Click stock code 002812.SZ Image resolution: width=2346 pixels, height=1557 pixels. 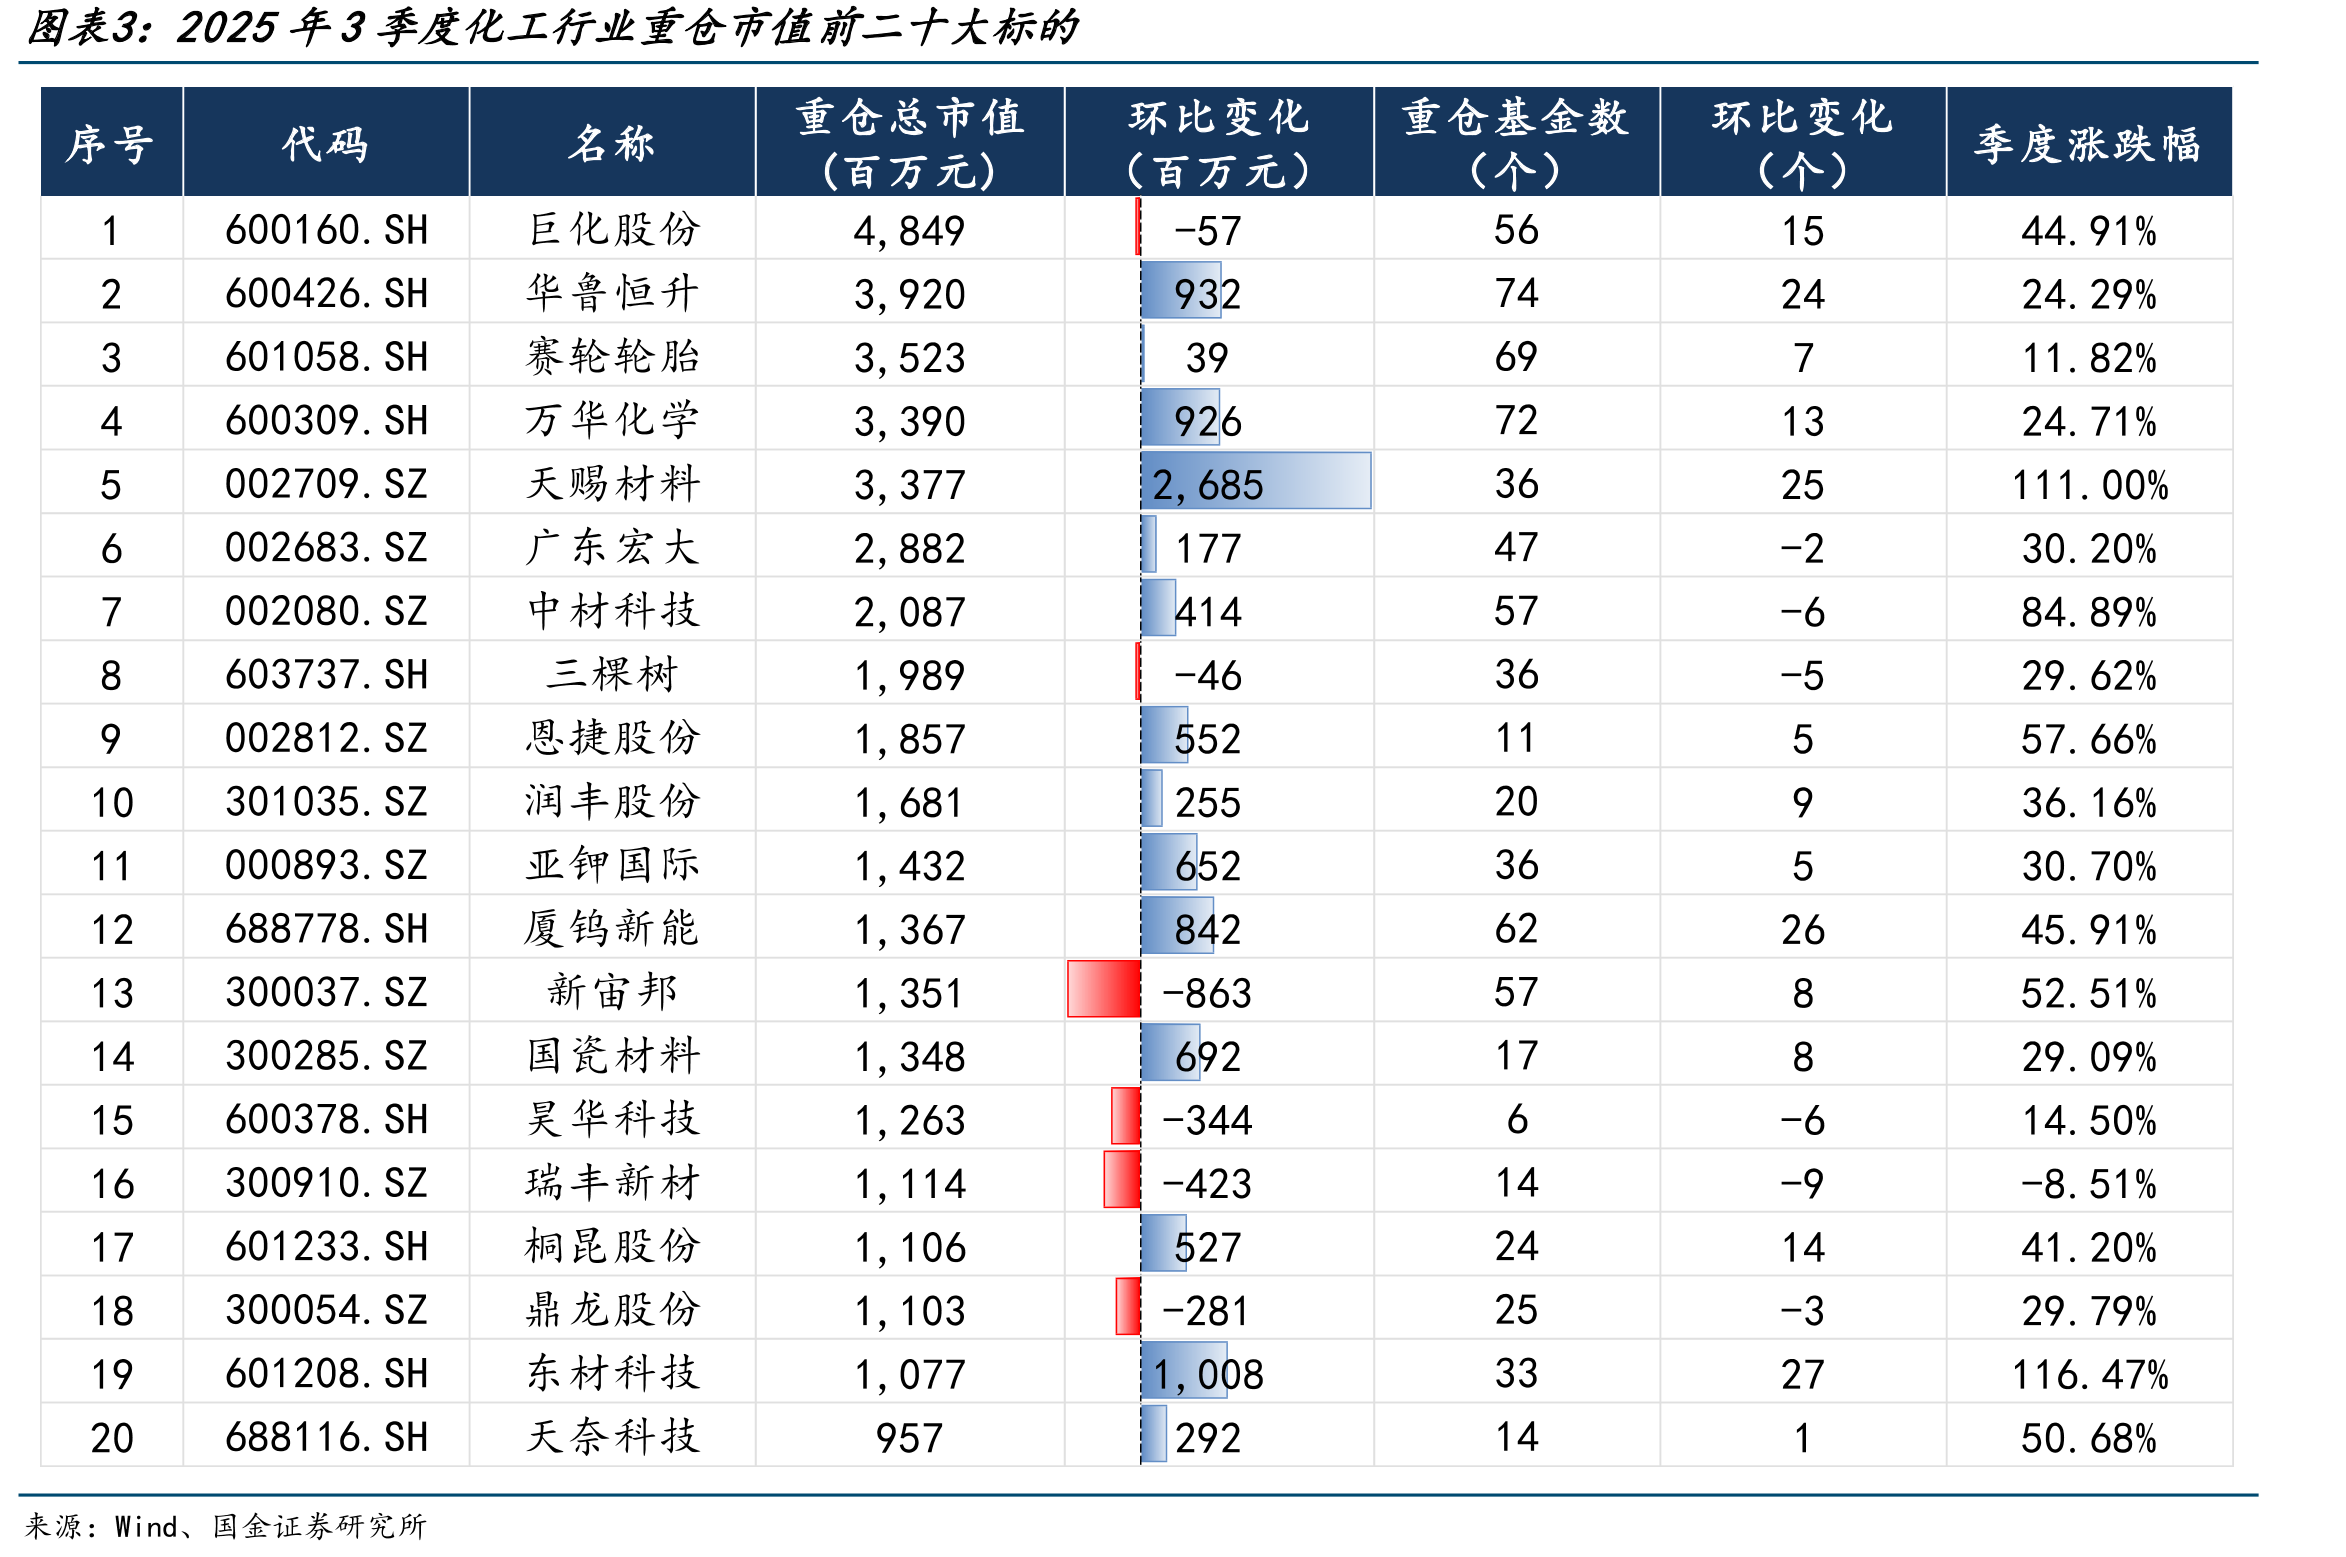pos(326,738)
